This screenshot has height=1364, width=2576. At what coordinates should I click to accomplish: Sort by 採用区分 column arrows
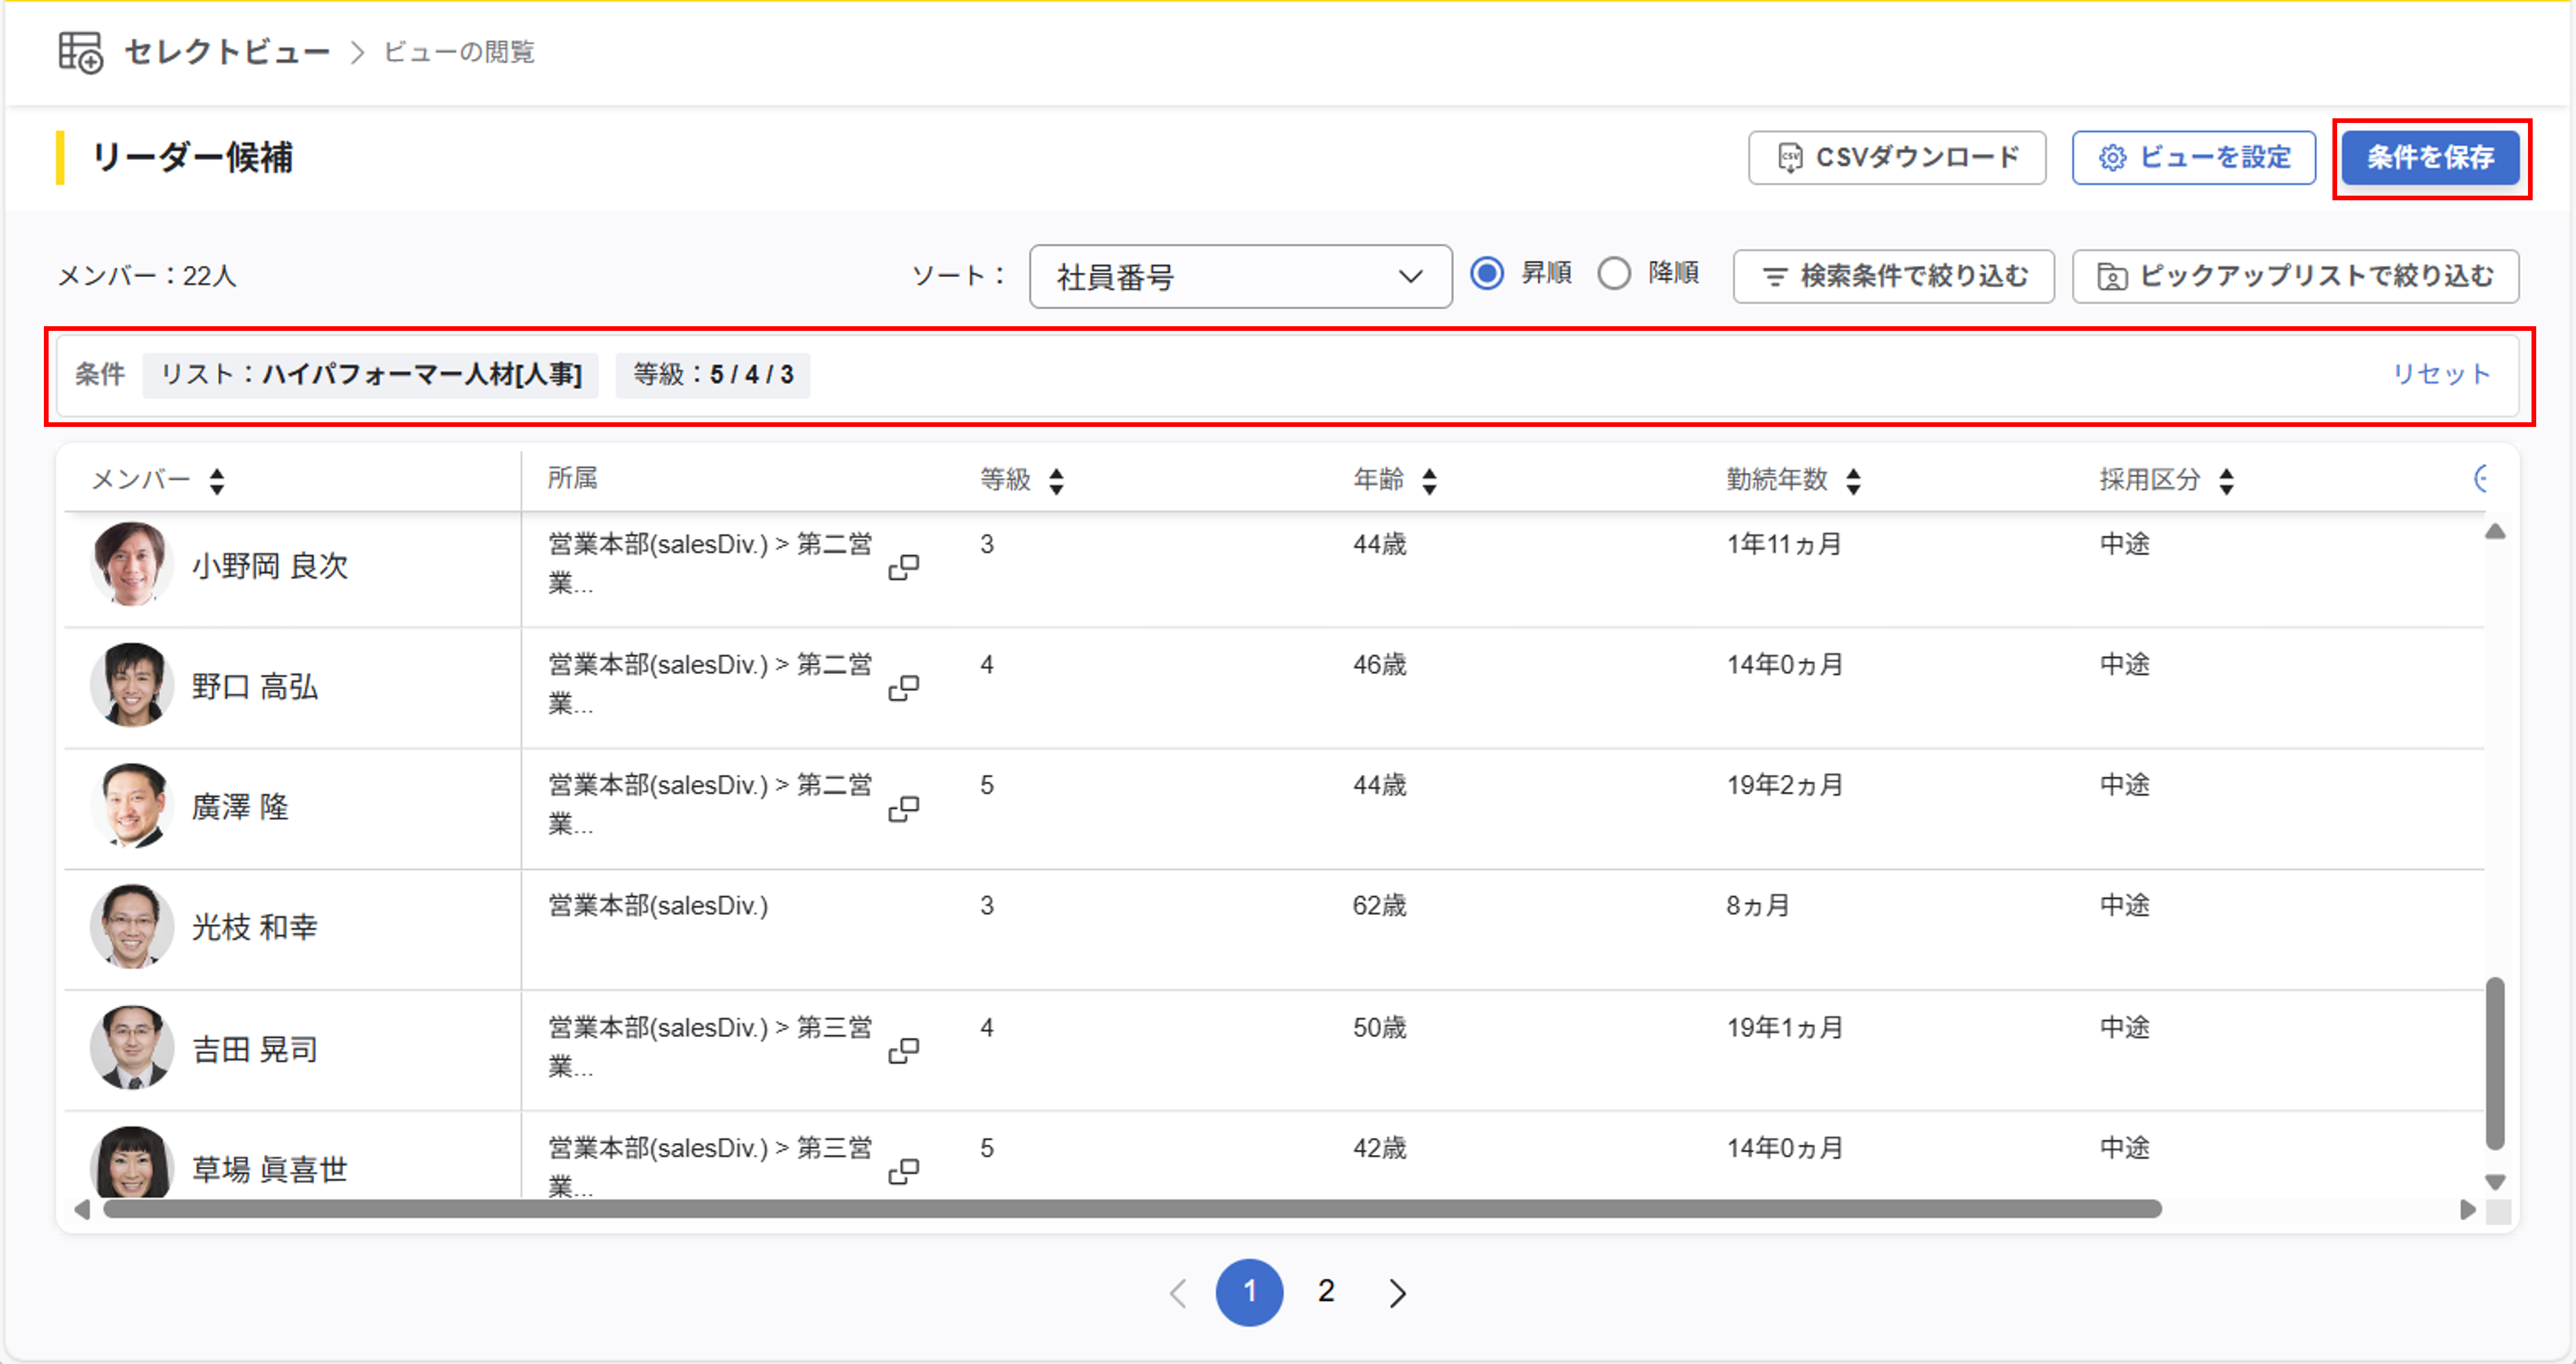click(x=2226, y=481)
